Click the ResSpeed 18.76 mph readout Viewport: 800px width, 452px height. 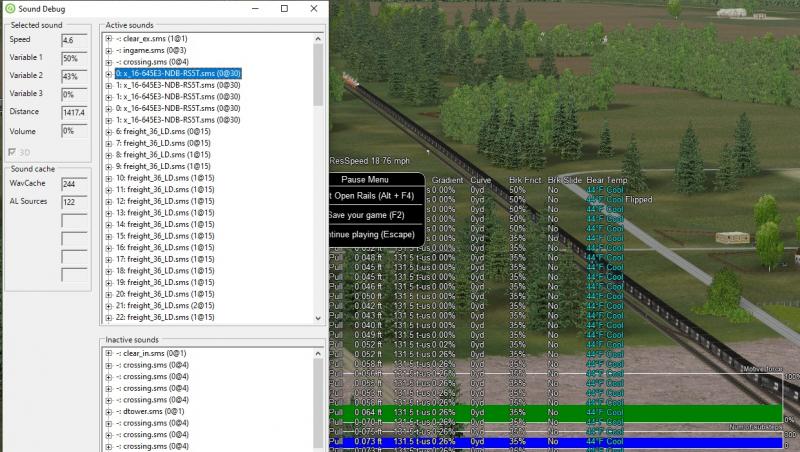[369, 161]
